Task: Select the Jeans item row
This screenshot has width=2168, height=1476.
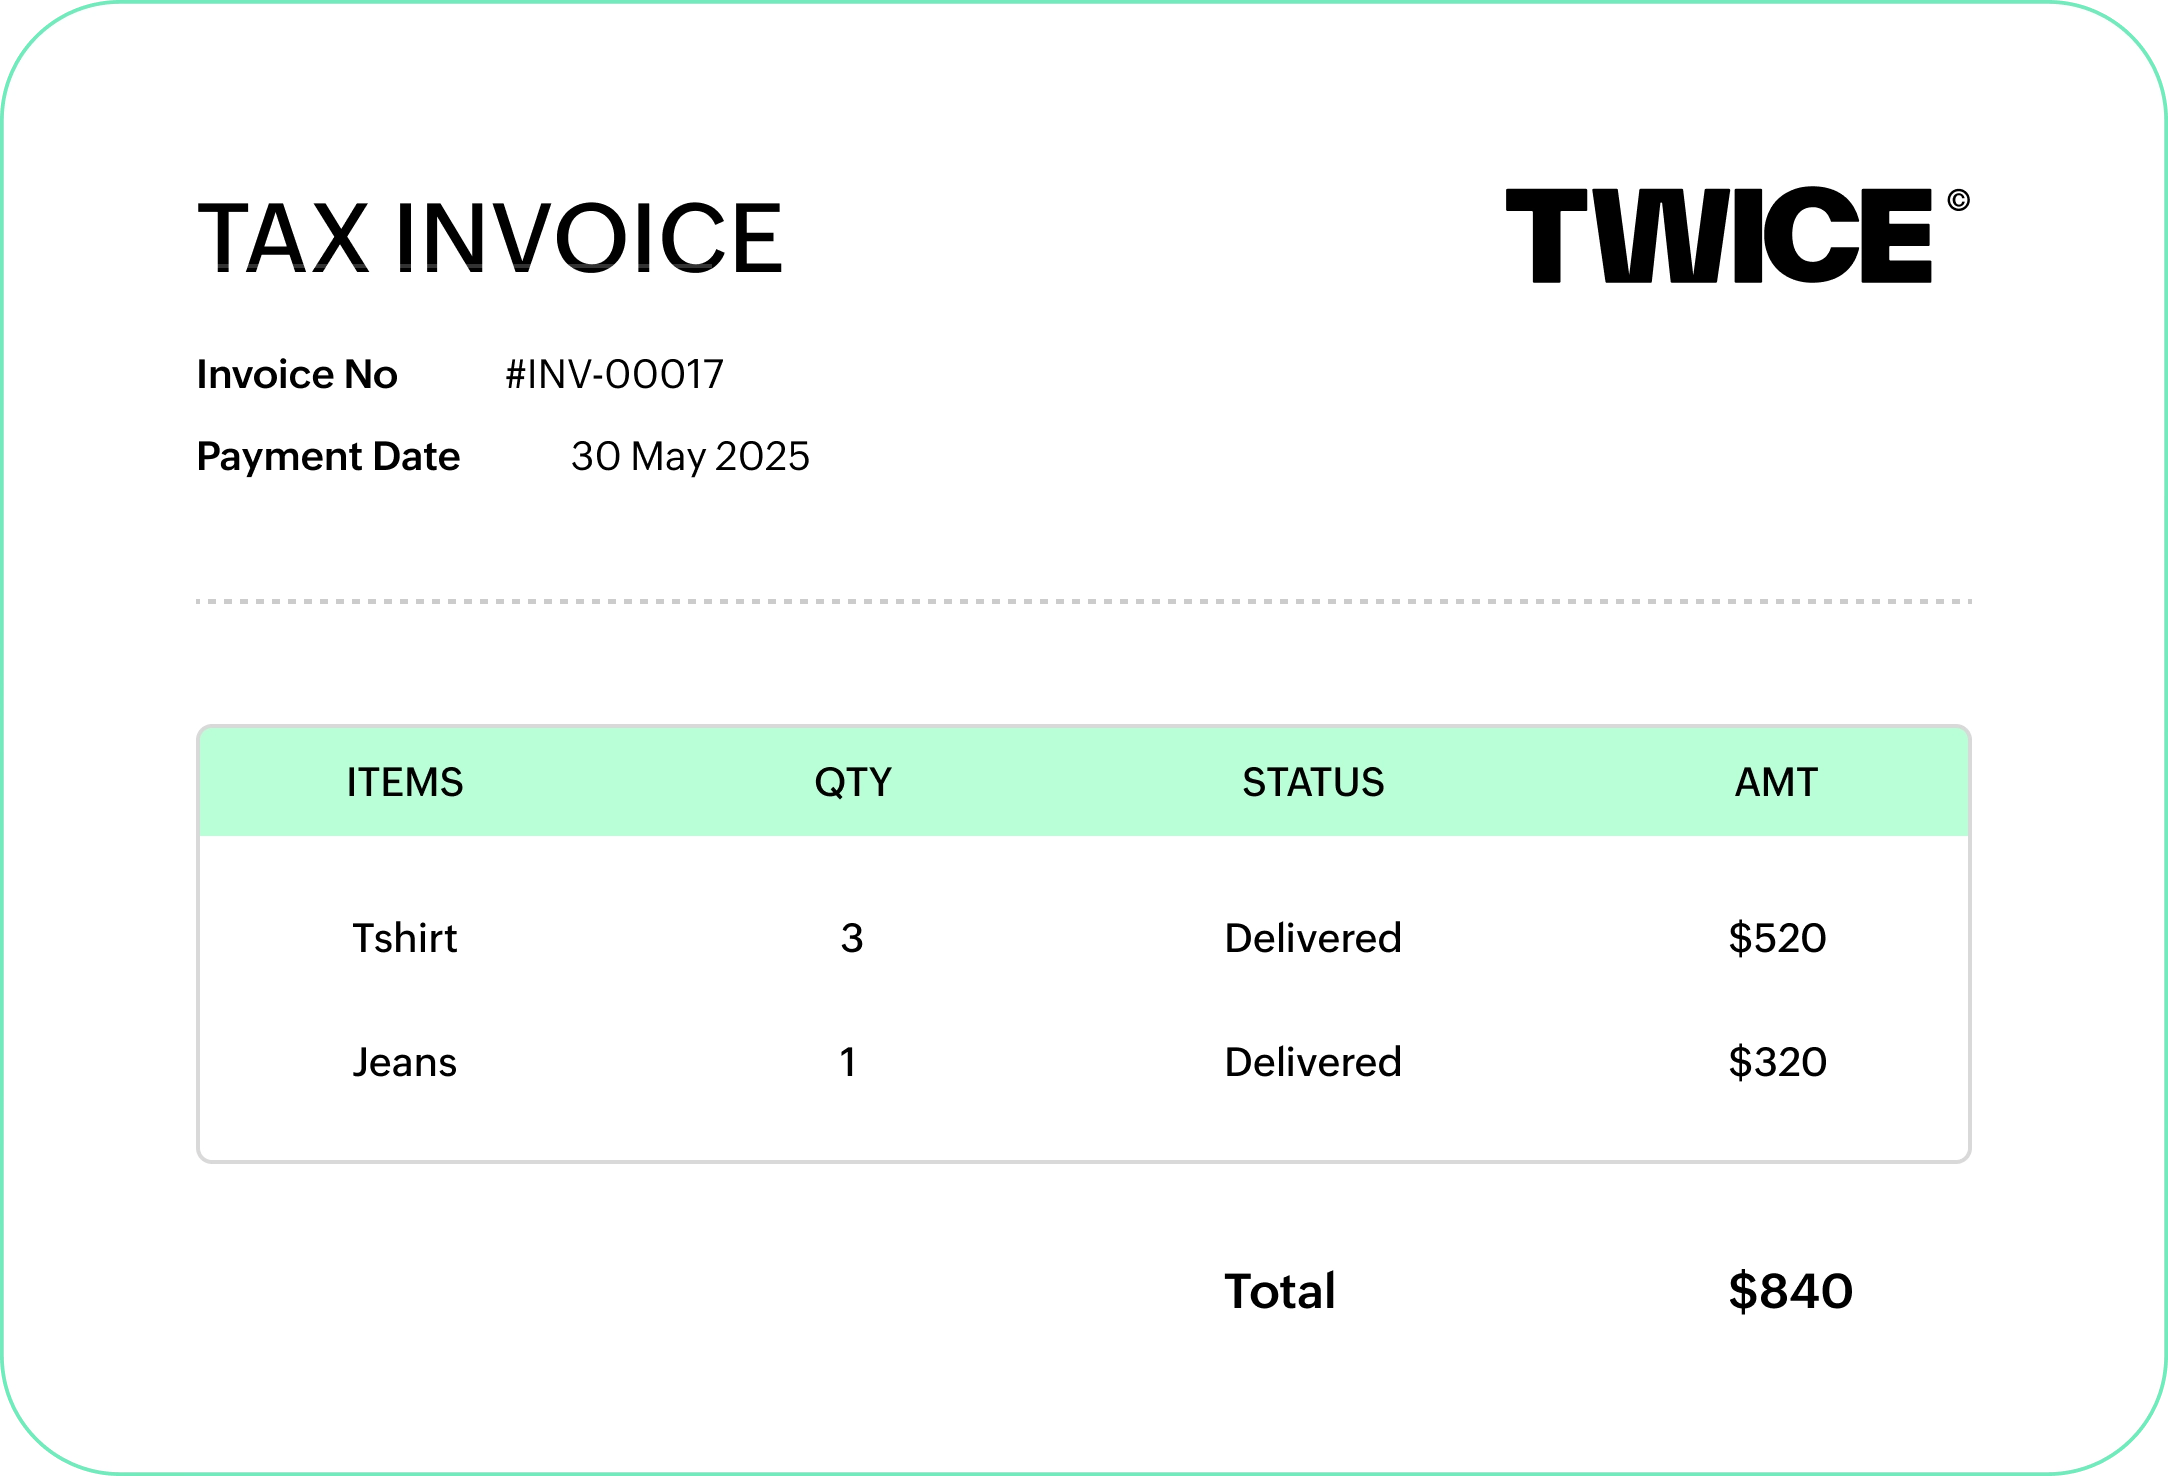Action: tap(404, 1063)
